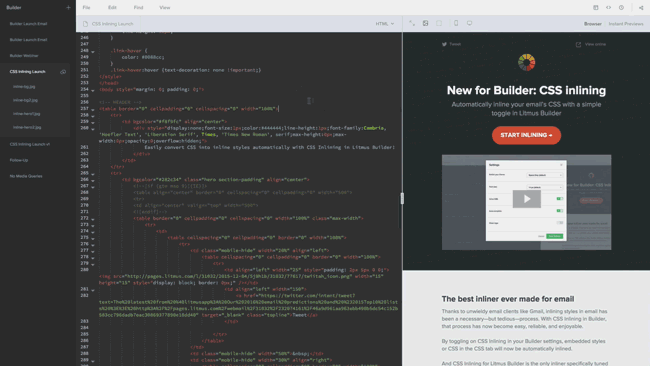
Task: Collapse code fold at line 266
Action: pyautogui.click(x=93, y=181)
